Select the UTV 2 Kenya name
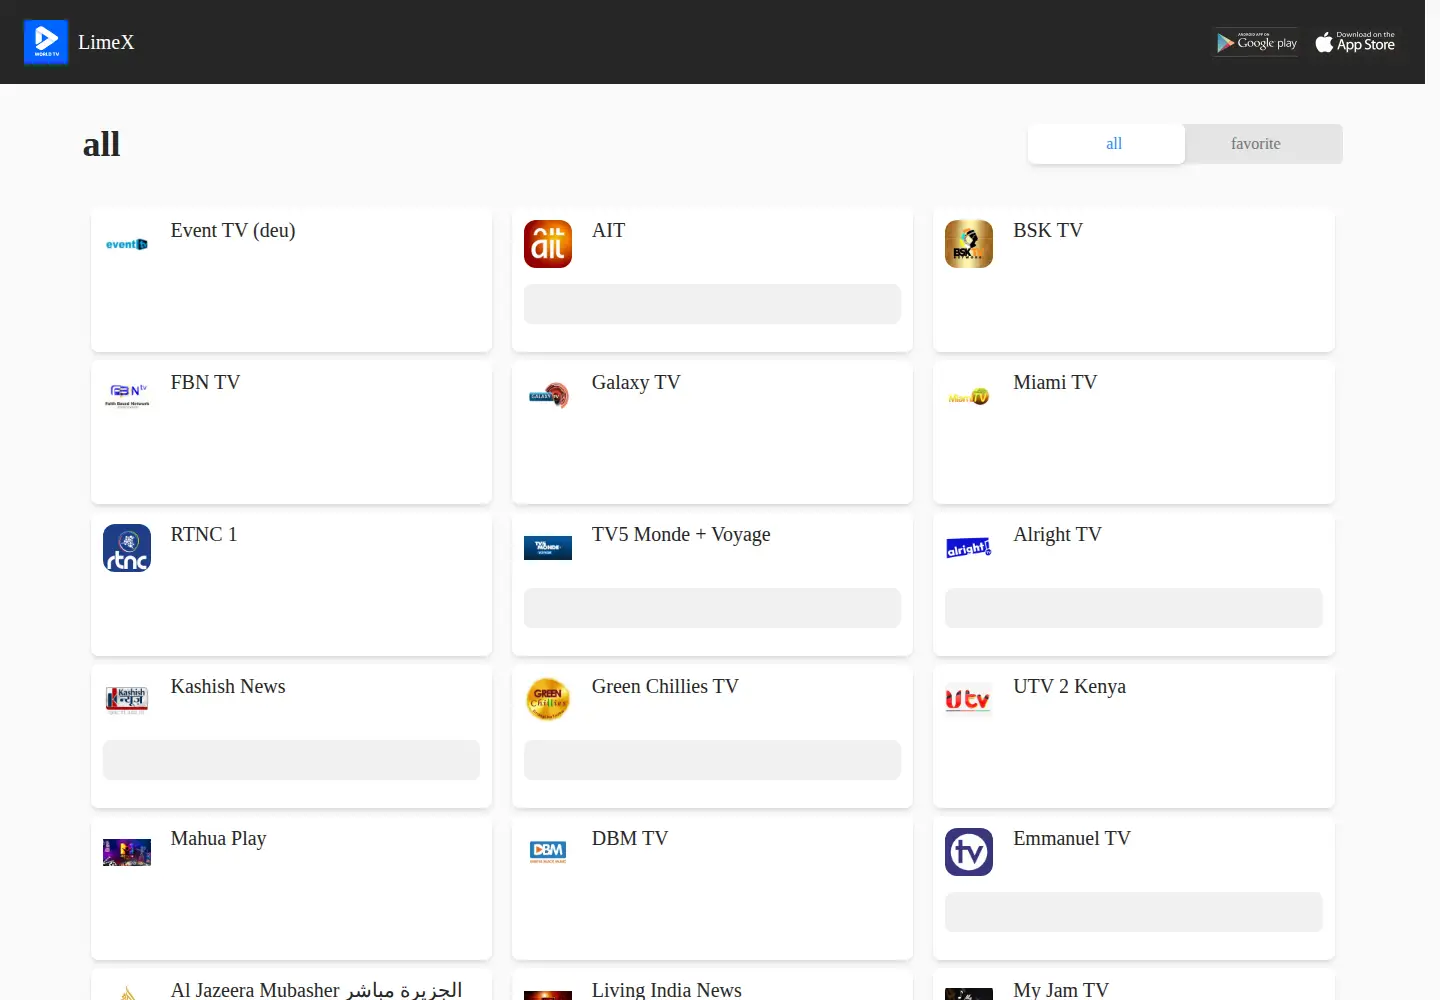Image resolution: width=1440 pixels, height=1000 pixels. pos(1069,686)
